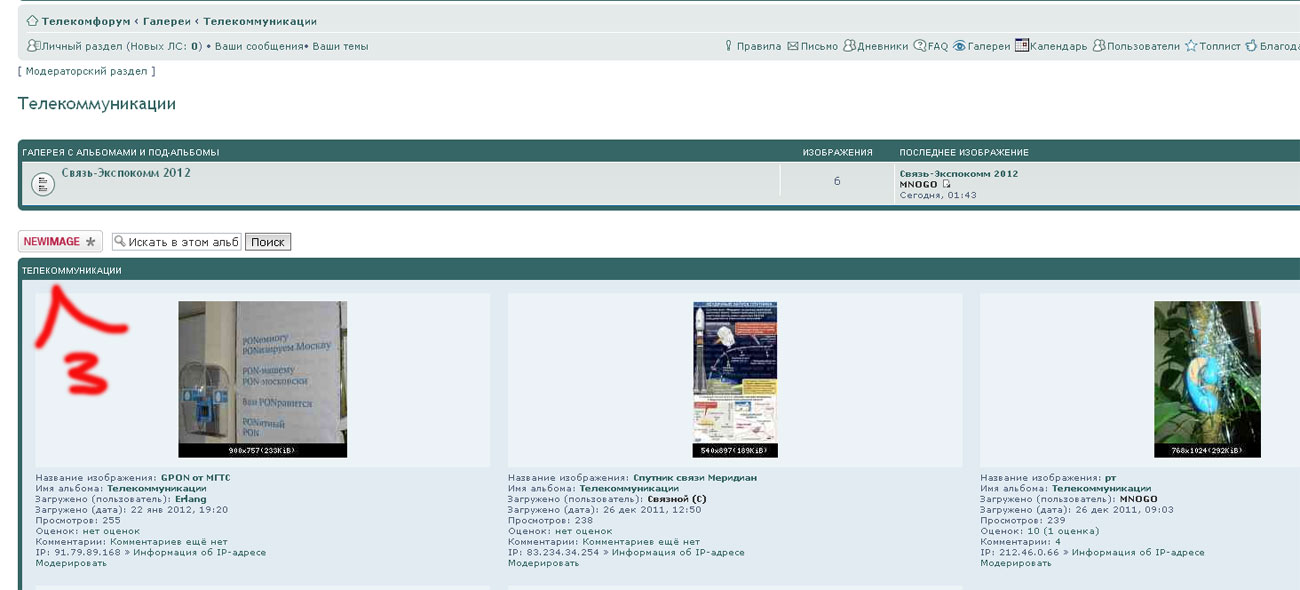
Task: Open the Спутник связи Меридиан thumbnail
Action: [734, 379]
